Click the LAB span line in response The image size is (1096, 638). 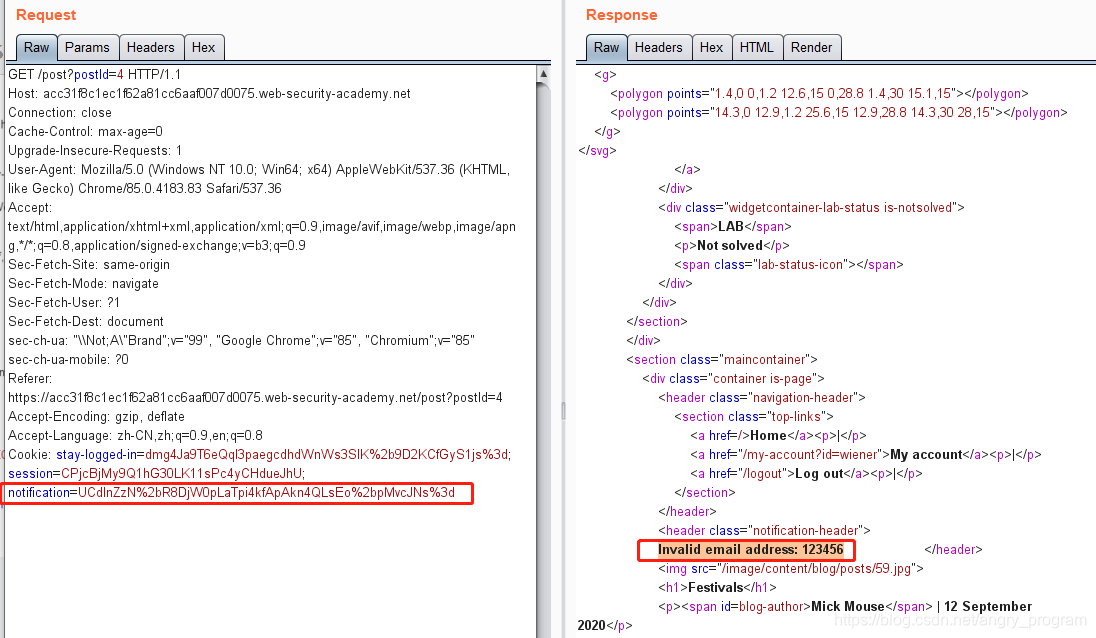click(x=733, y=226)
